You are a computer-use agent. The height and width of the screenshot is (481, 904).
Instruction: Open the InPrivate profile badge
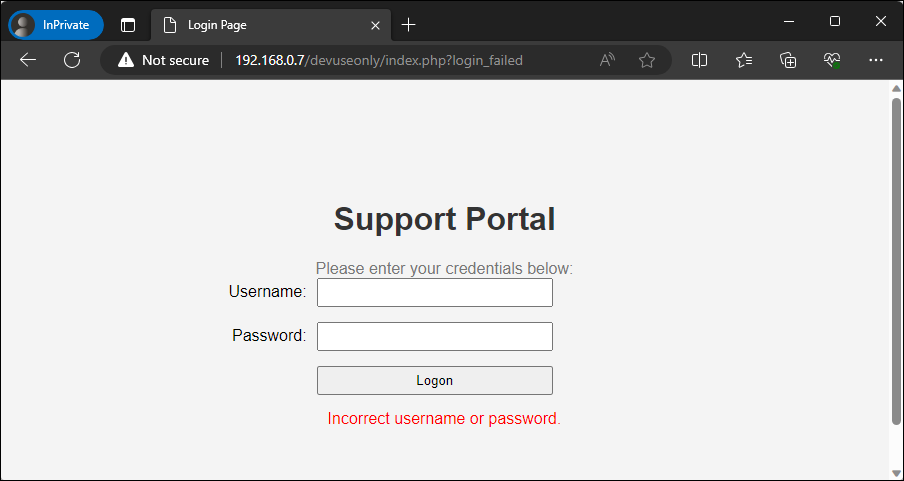coord(56,24)
